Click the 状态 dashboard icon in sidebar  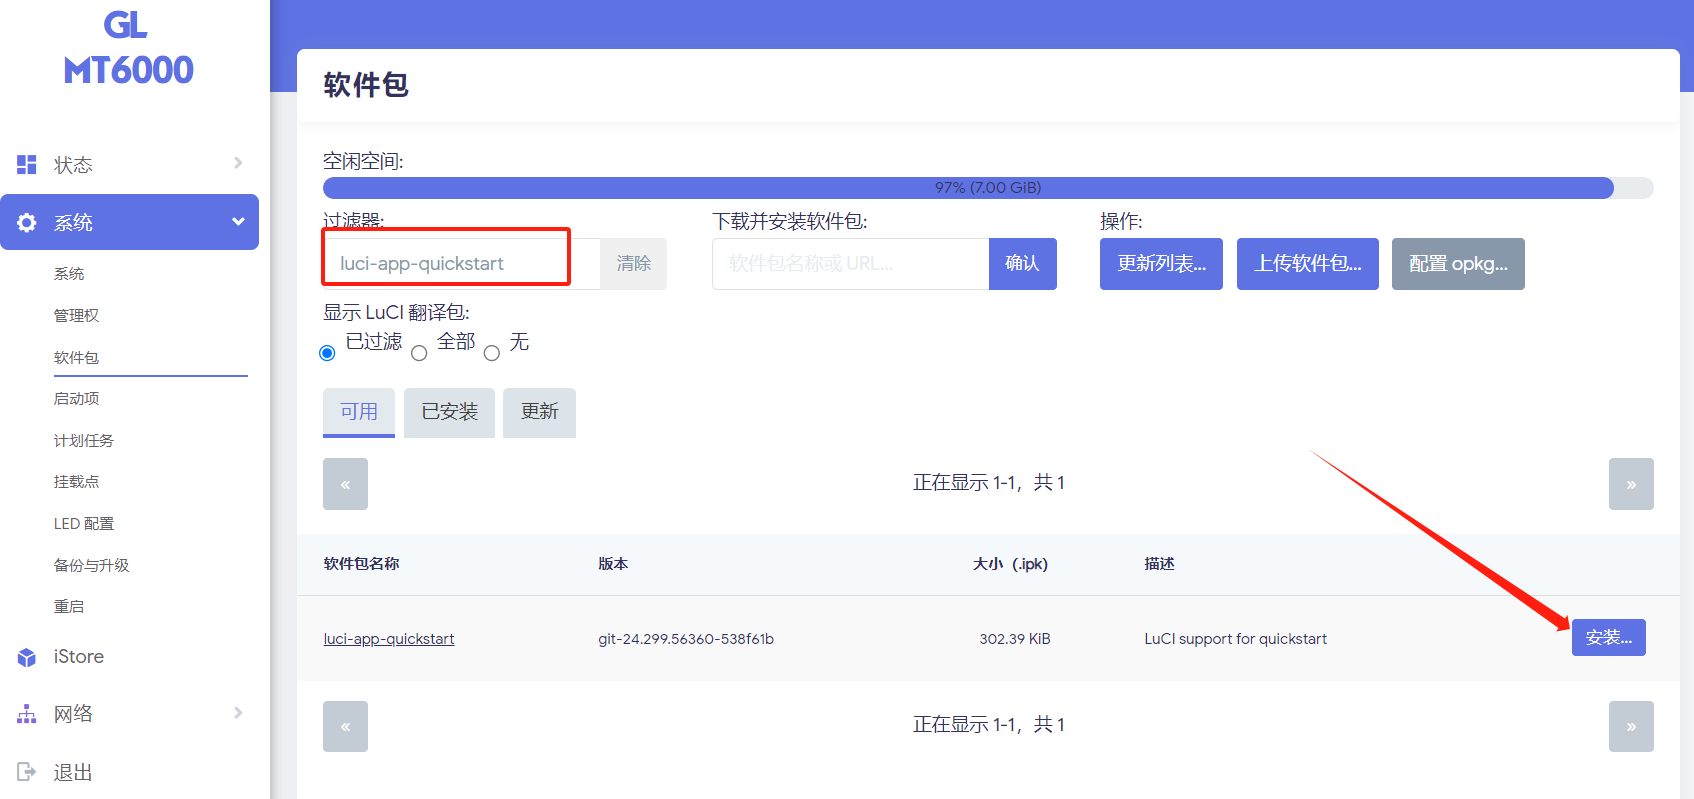pos(27,164)
